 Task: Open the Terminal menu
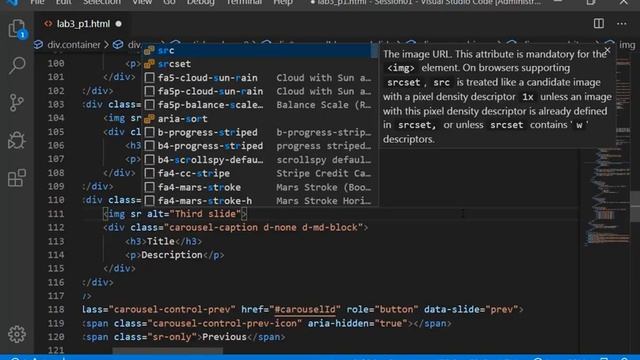244,2
